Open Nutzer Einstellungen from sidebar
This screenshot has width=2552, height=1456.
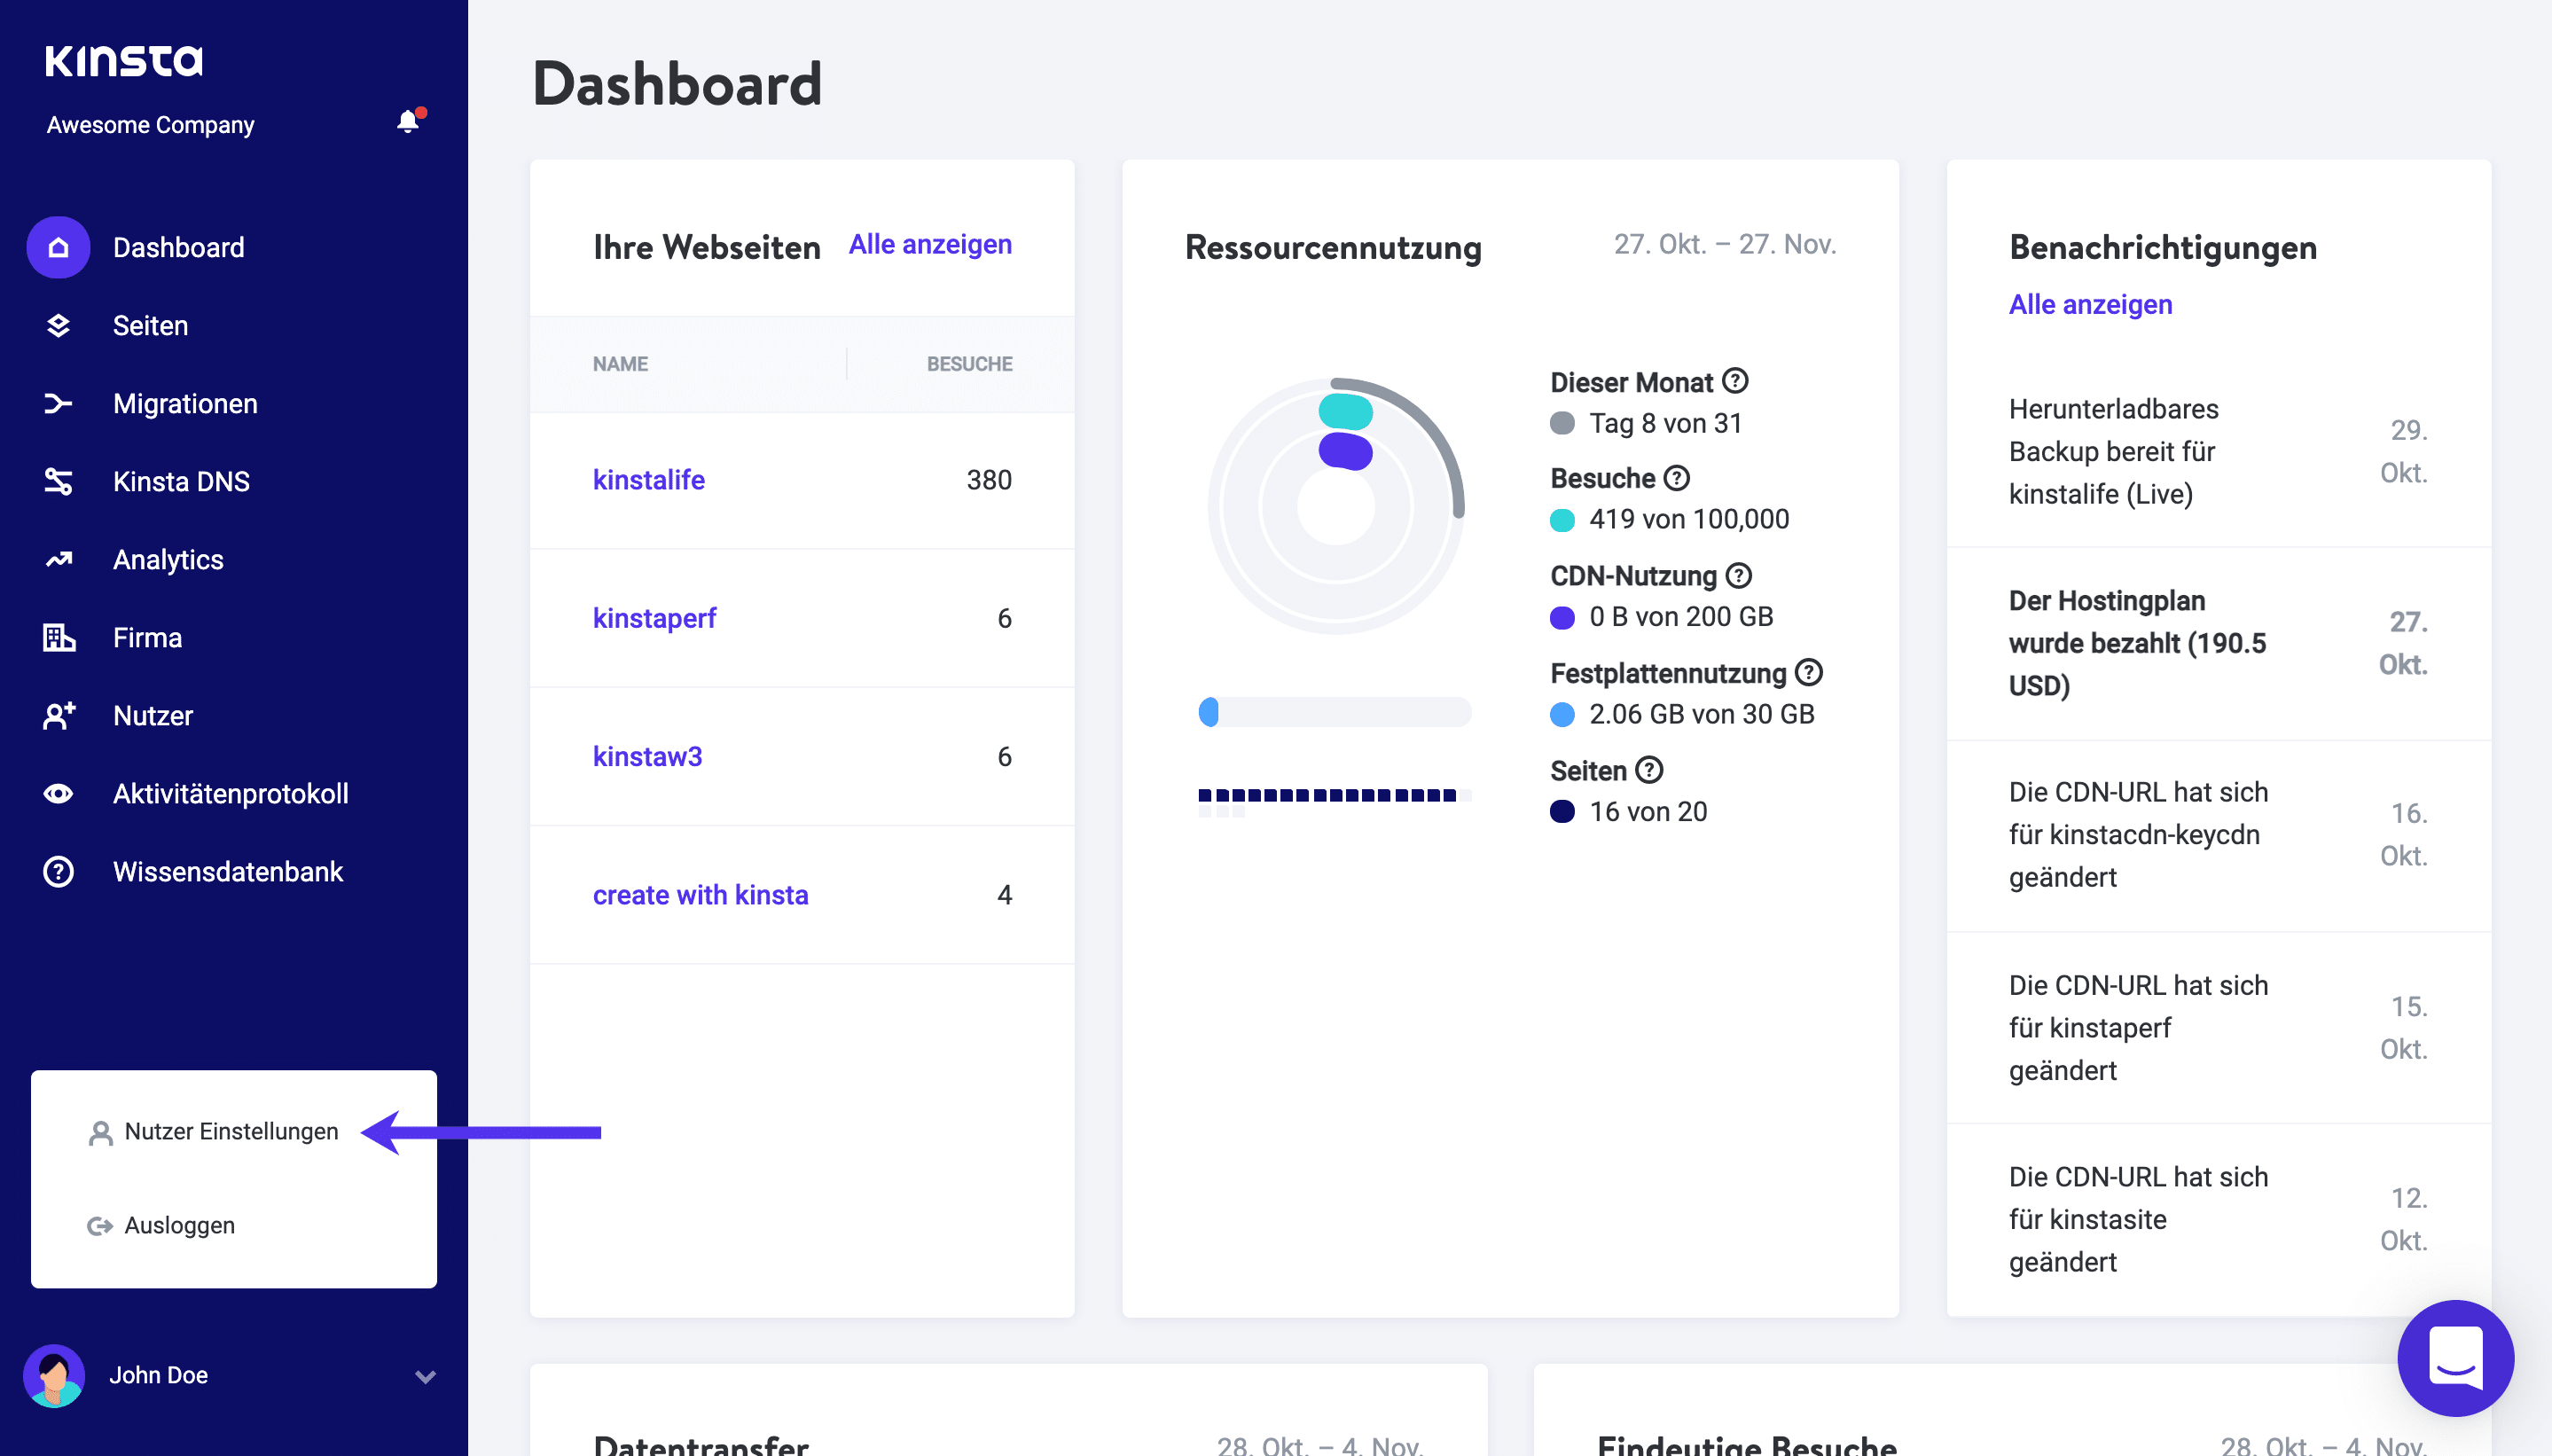point(233,1130)
